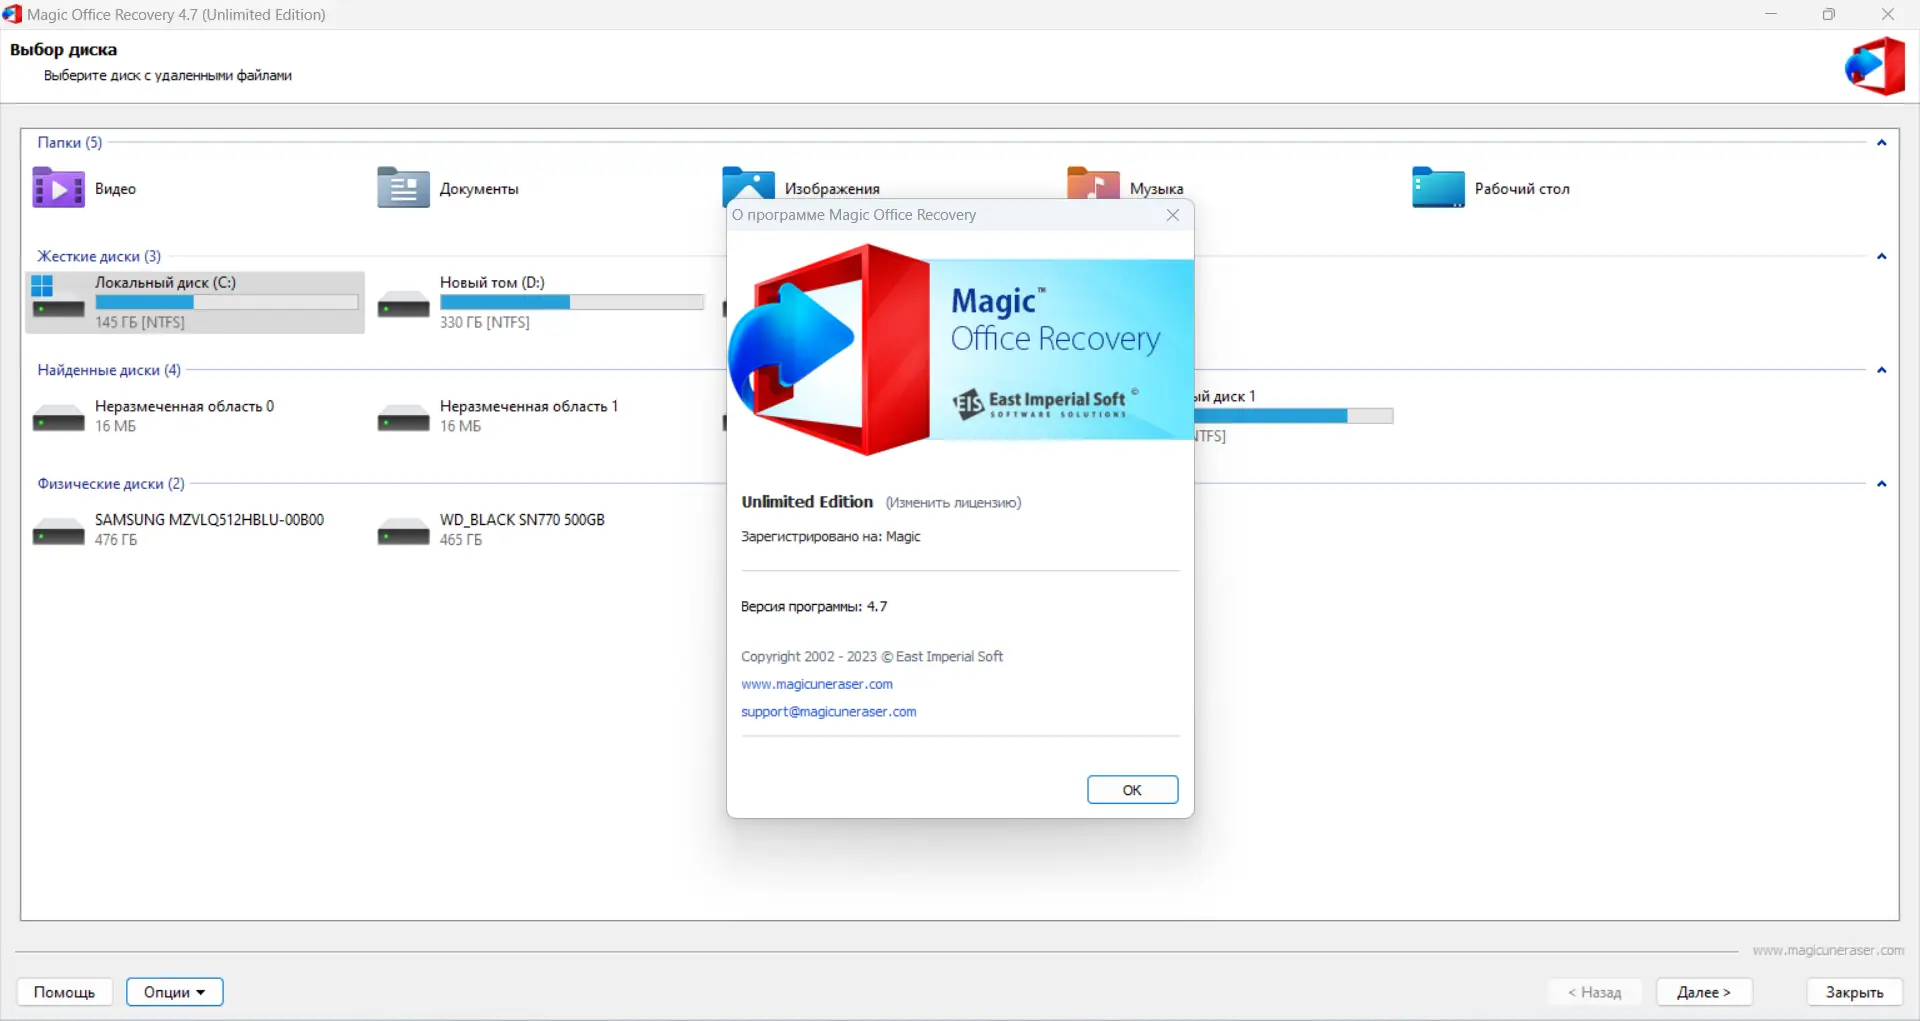The width and height of the screenshot is (1920, 1021).
Task: Open the www.magicuneraser.com link in dialog
Action: (x=817, y=684)
